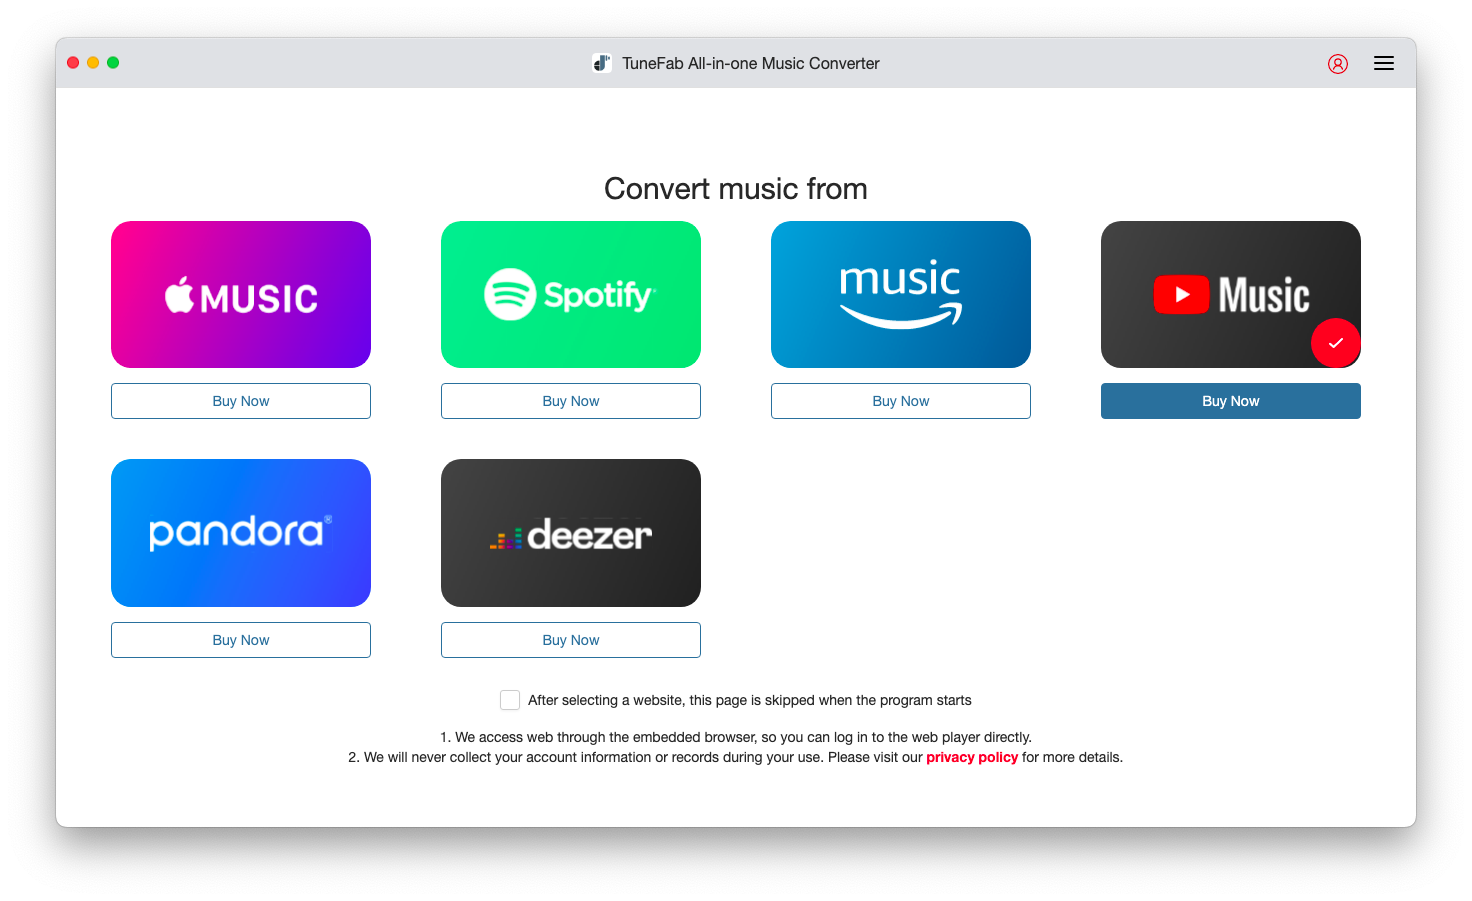1472x901 pixels.
Task: Open the privacy policy link
Action: 972,757
